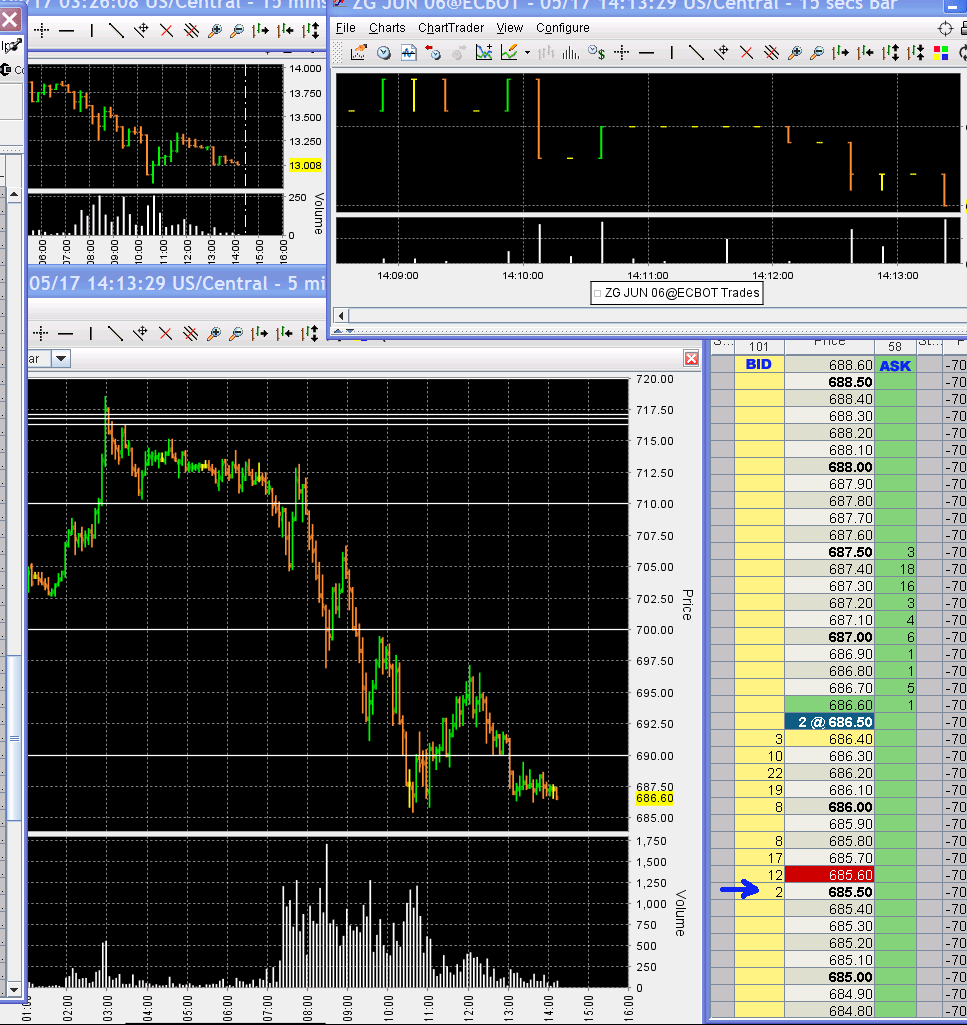This screenshot has height=1025, width=967.
Task: Close the 5 min chart panel with red X
Action: point(691,358)
